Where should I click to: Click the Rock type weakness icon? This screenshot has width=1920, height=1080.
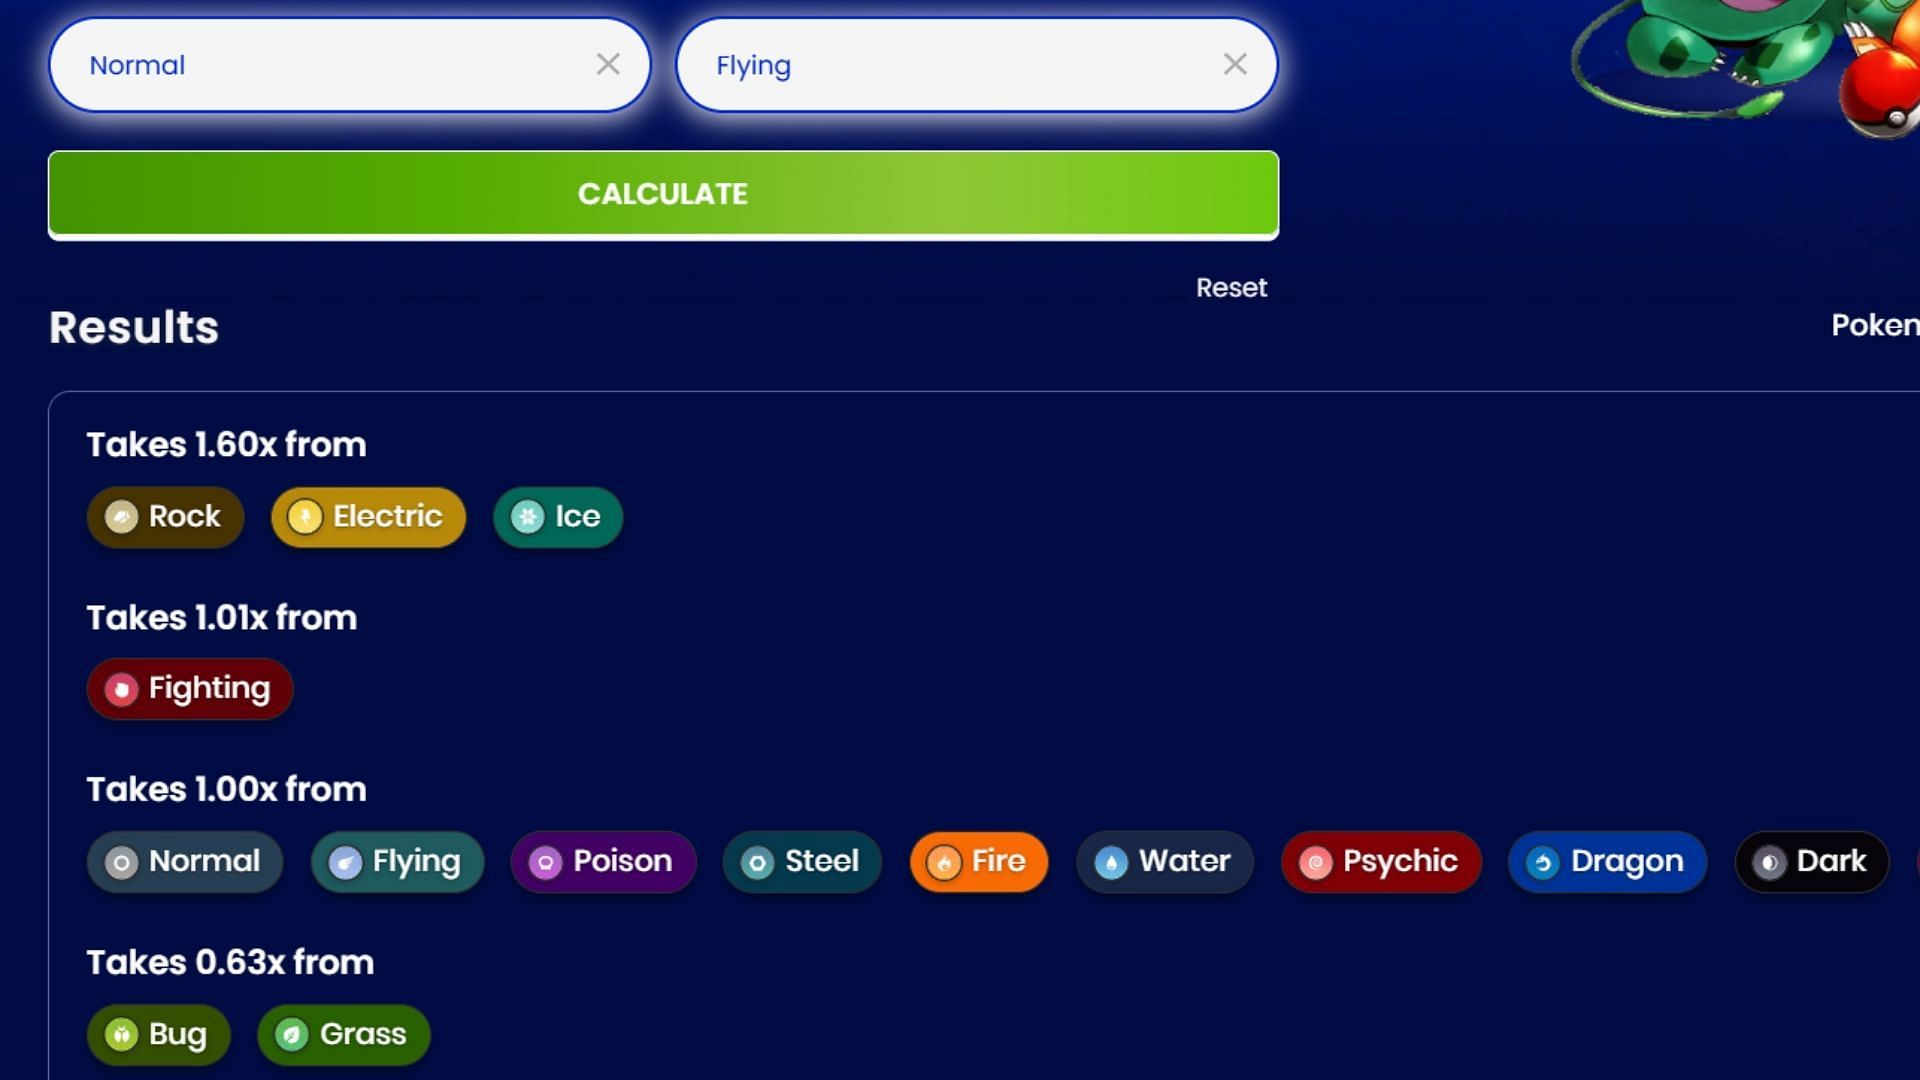pos(121,516)
